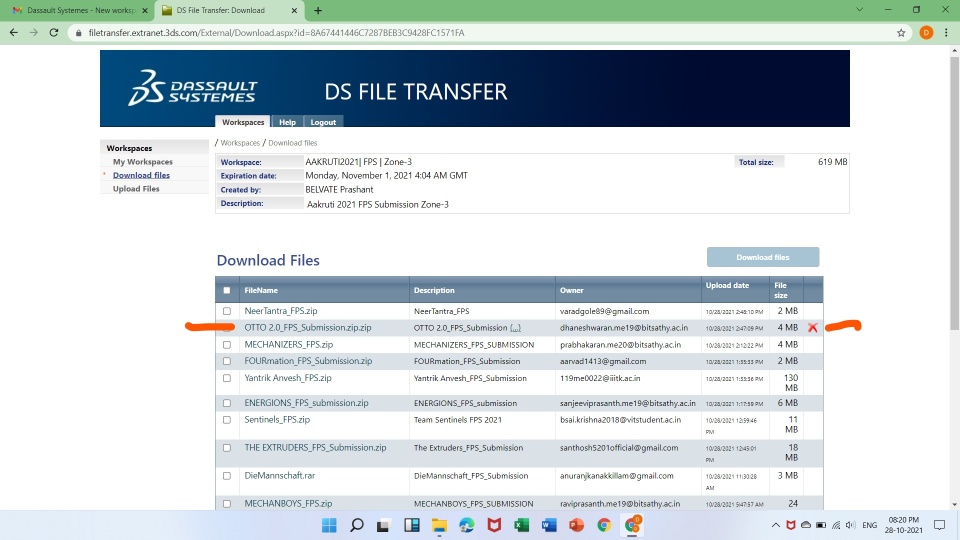Click the Logout nav tab
This screenshot has height=540, width=960.
(323, 122)
